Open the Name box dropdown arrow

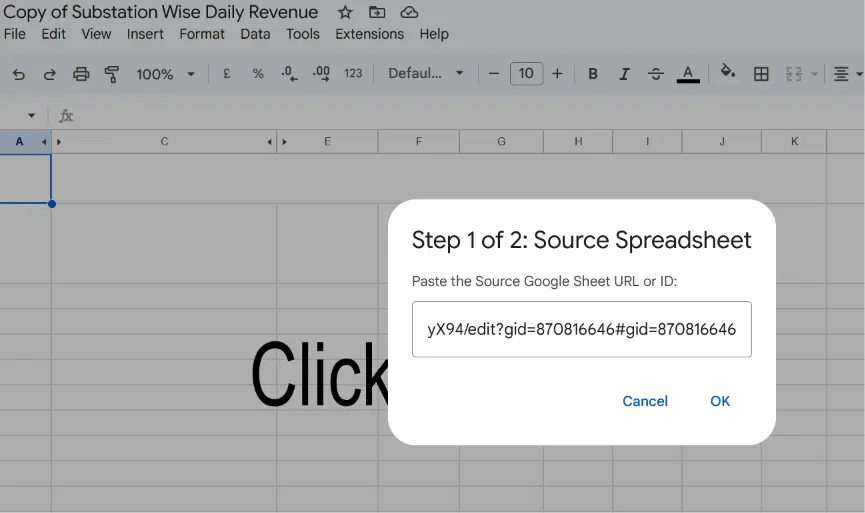tap(31, 116)
